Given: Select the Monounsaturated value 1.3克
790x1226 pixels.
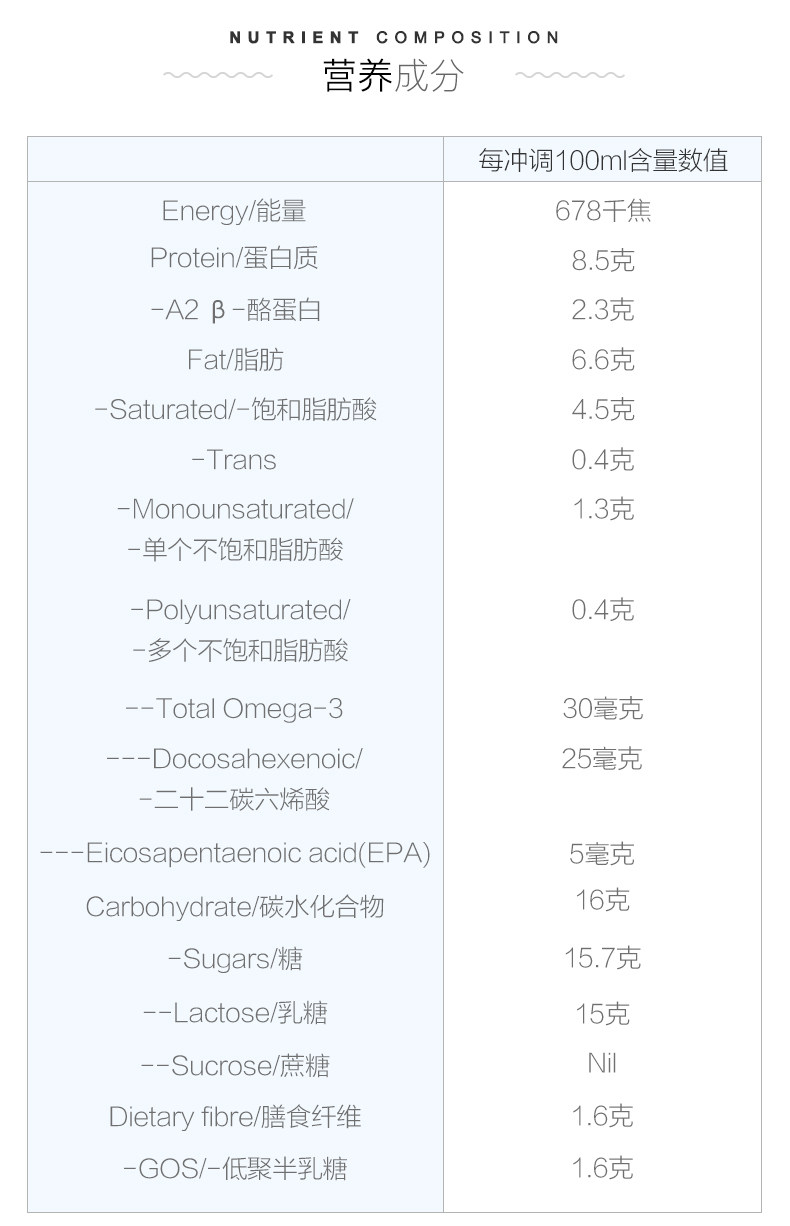Looking at the screenshot, I should (x=603, y=510).
